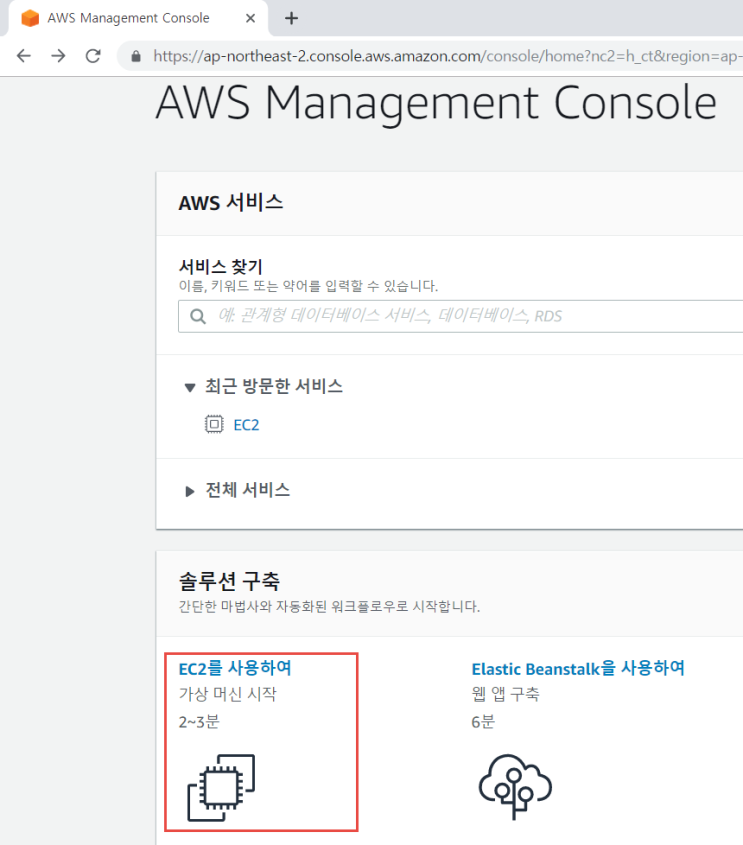
Task: Select the AWS Management Console tab
Action: [x=138, y=18]
